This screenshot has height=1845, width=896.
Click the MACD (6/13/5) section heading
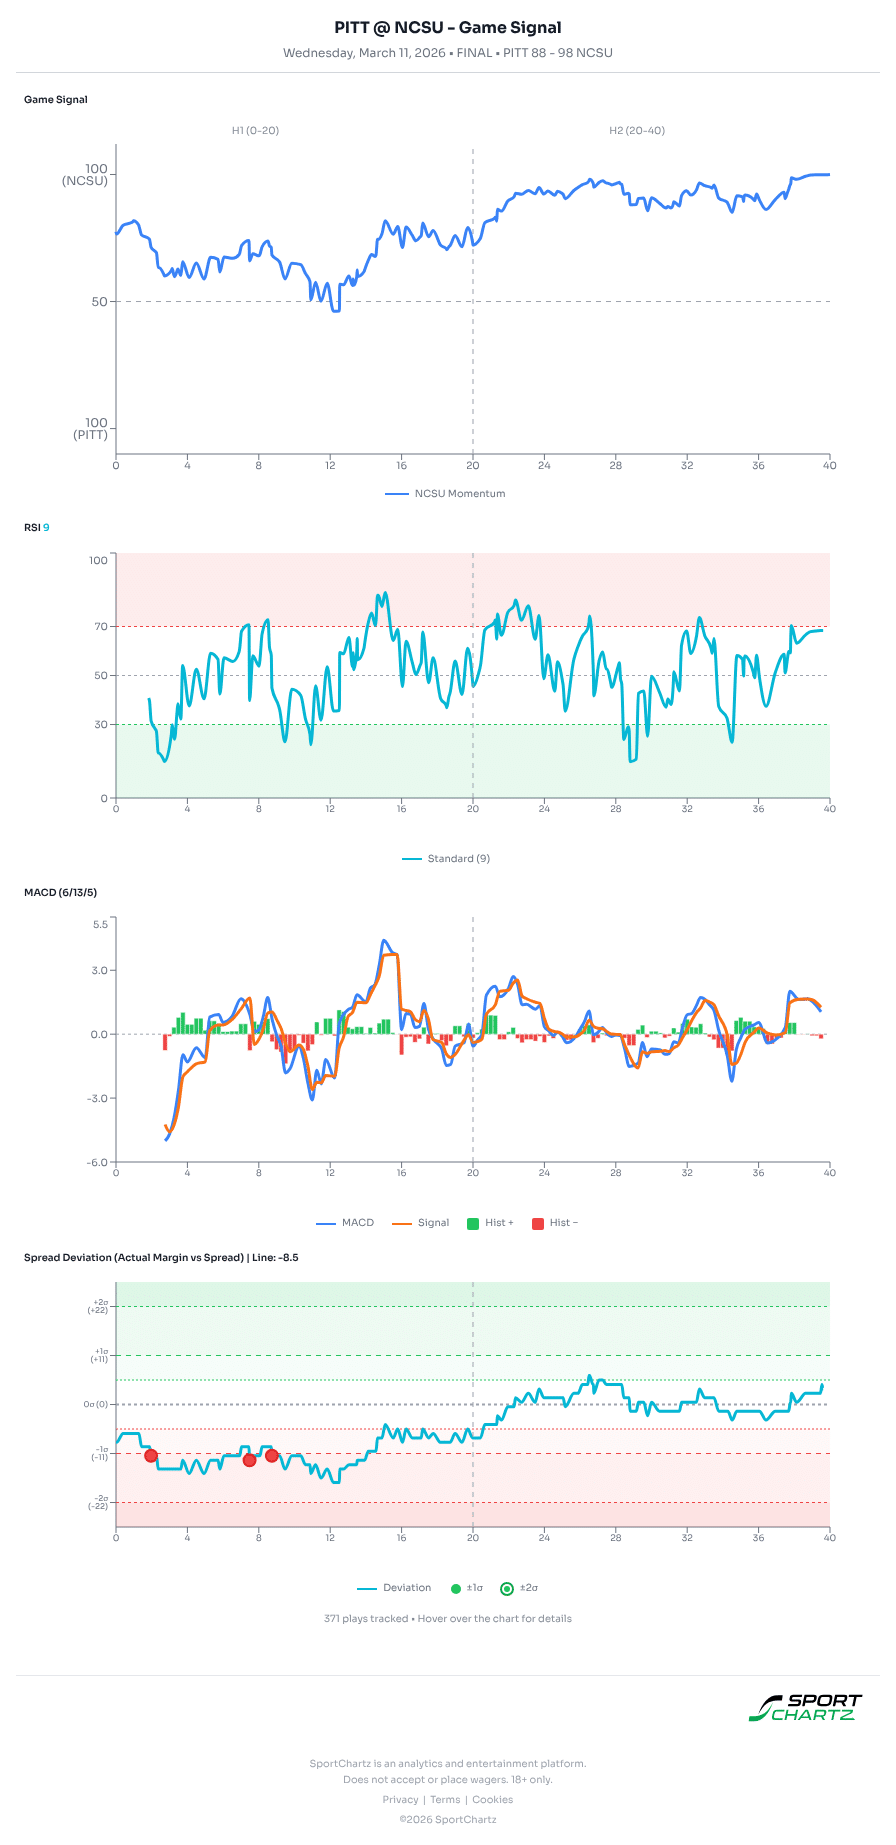[x=60, y=893]
